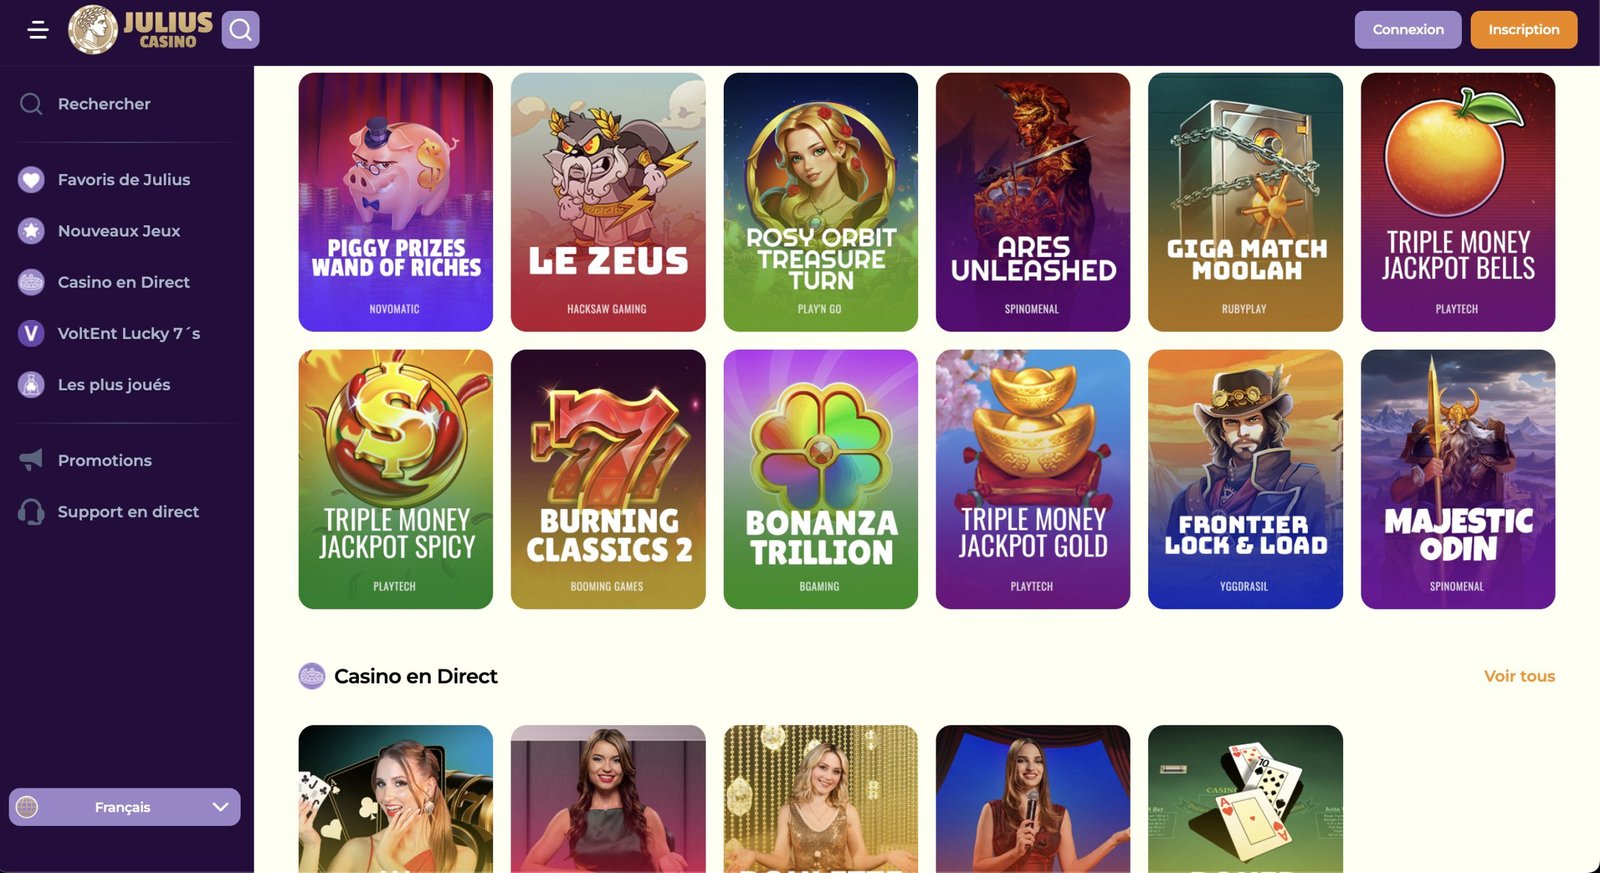Click the VoltEnt Lucky 7's V icon
The width and height of the screenshot is (1600, 873).
(x=31, y=333)
